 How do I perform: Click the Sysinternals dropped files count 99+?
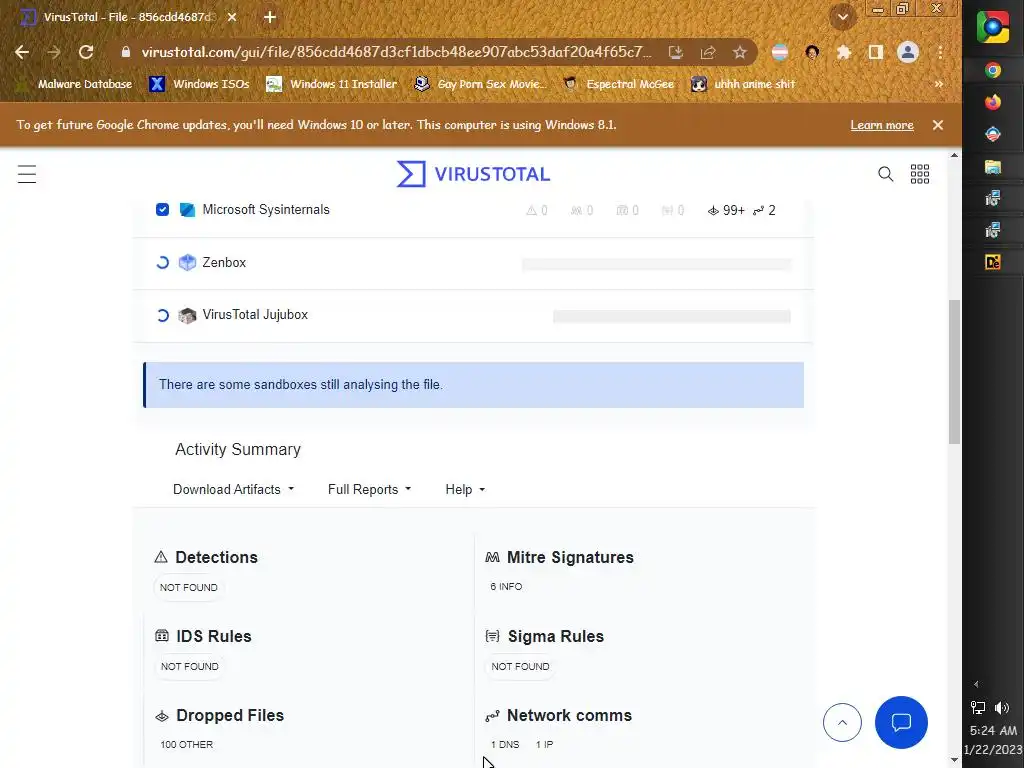[726, 210]
